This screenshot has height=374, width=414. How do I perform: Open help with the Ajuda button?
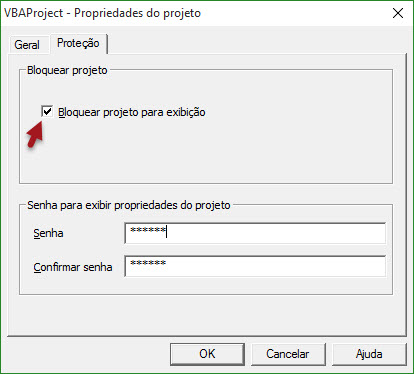369,354
